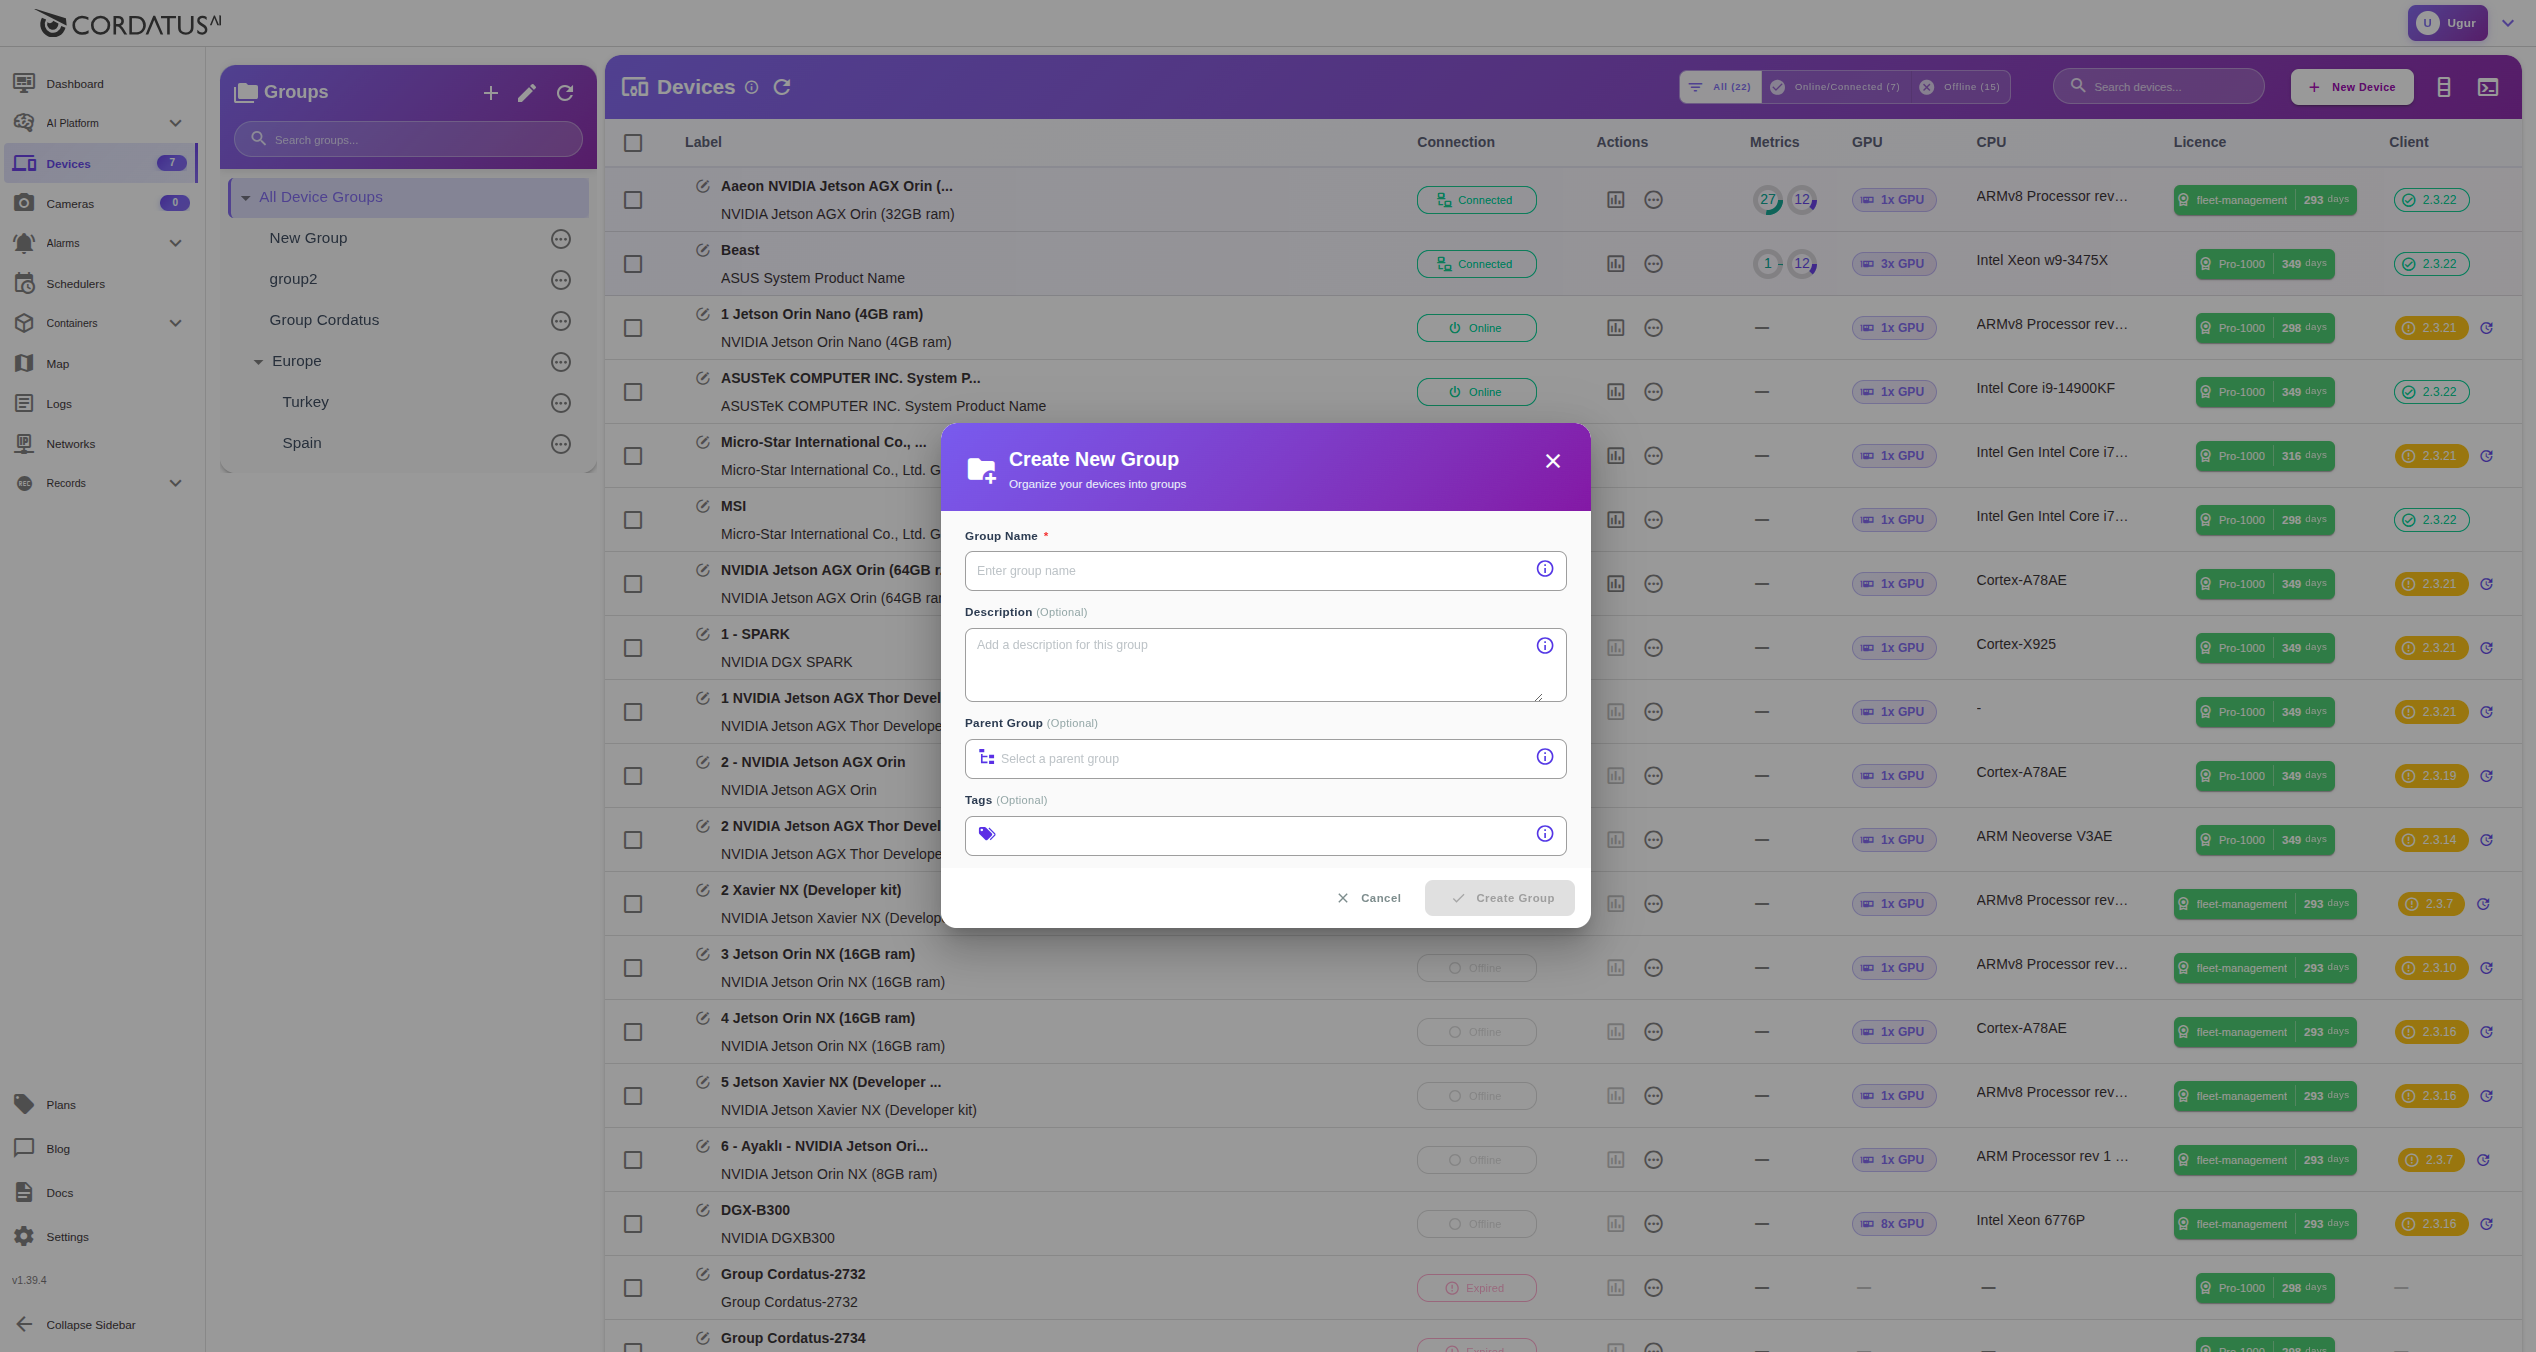Click the add group plus icon
This screenshot has width=2536, height=1352.
tap(490, 93)
